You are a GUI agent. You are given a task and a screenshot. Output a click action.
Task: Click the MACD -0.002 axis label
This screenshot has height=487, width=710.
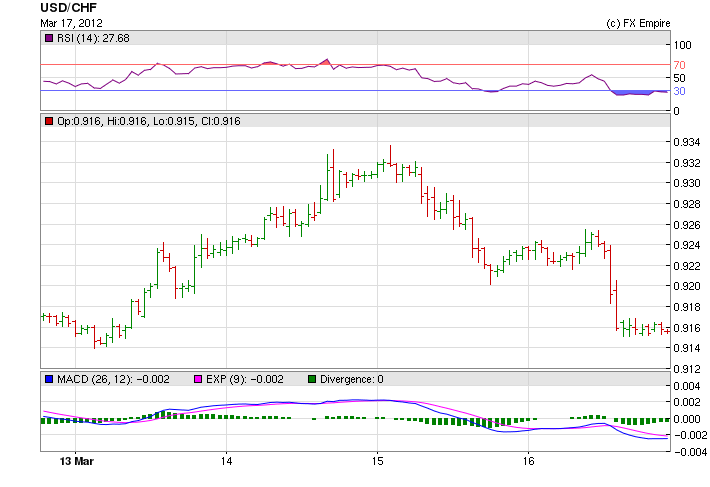[690, 435]
